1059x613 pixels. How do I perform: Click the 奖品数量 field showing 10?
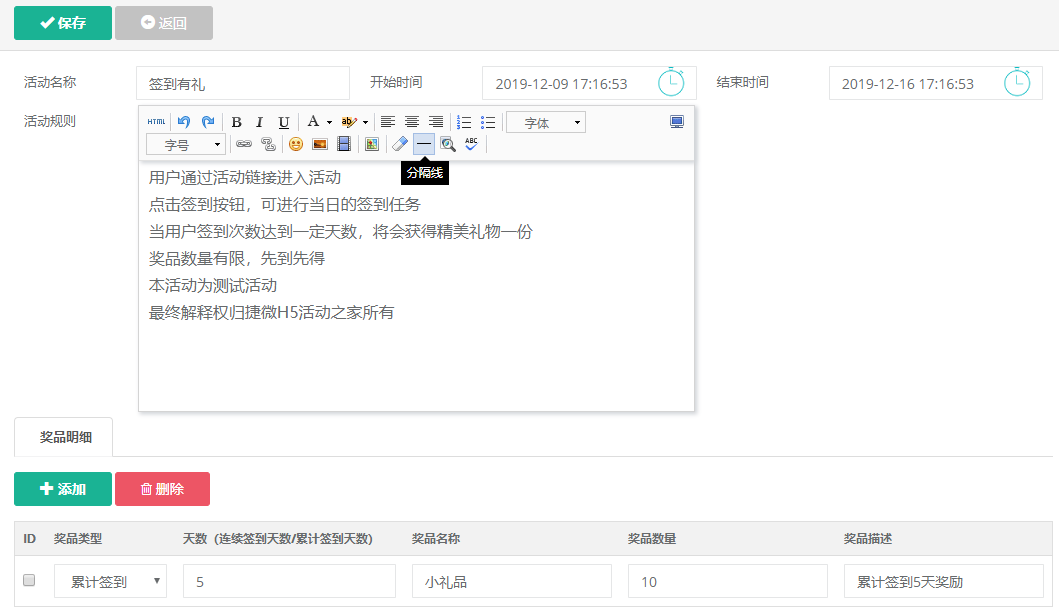pos(727,581)
